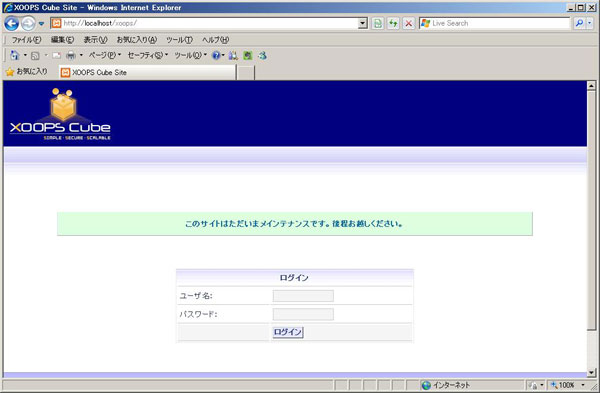Click the XOOPS favicon in address bar
This screenshot has height=393, width=600.
click(56, 23)
